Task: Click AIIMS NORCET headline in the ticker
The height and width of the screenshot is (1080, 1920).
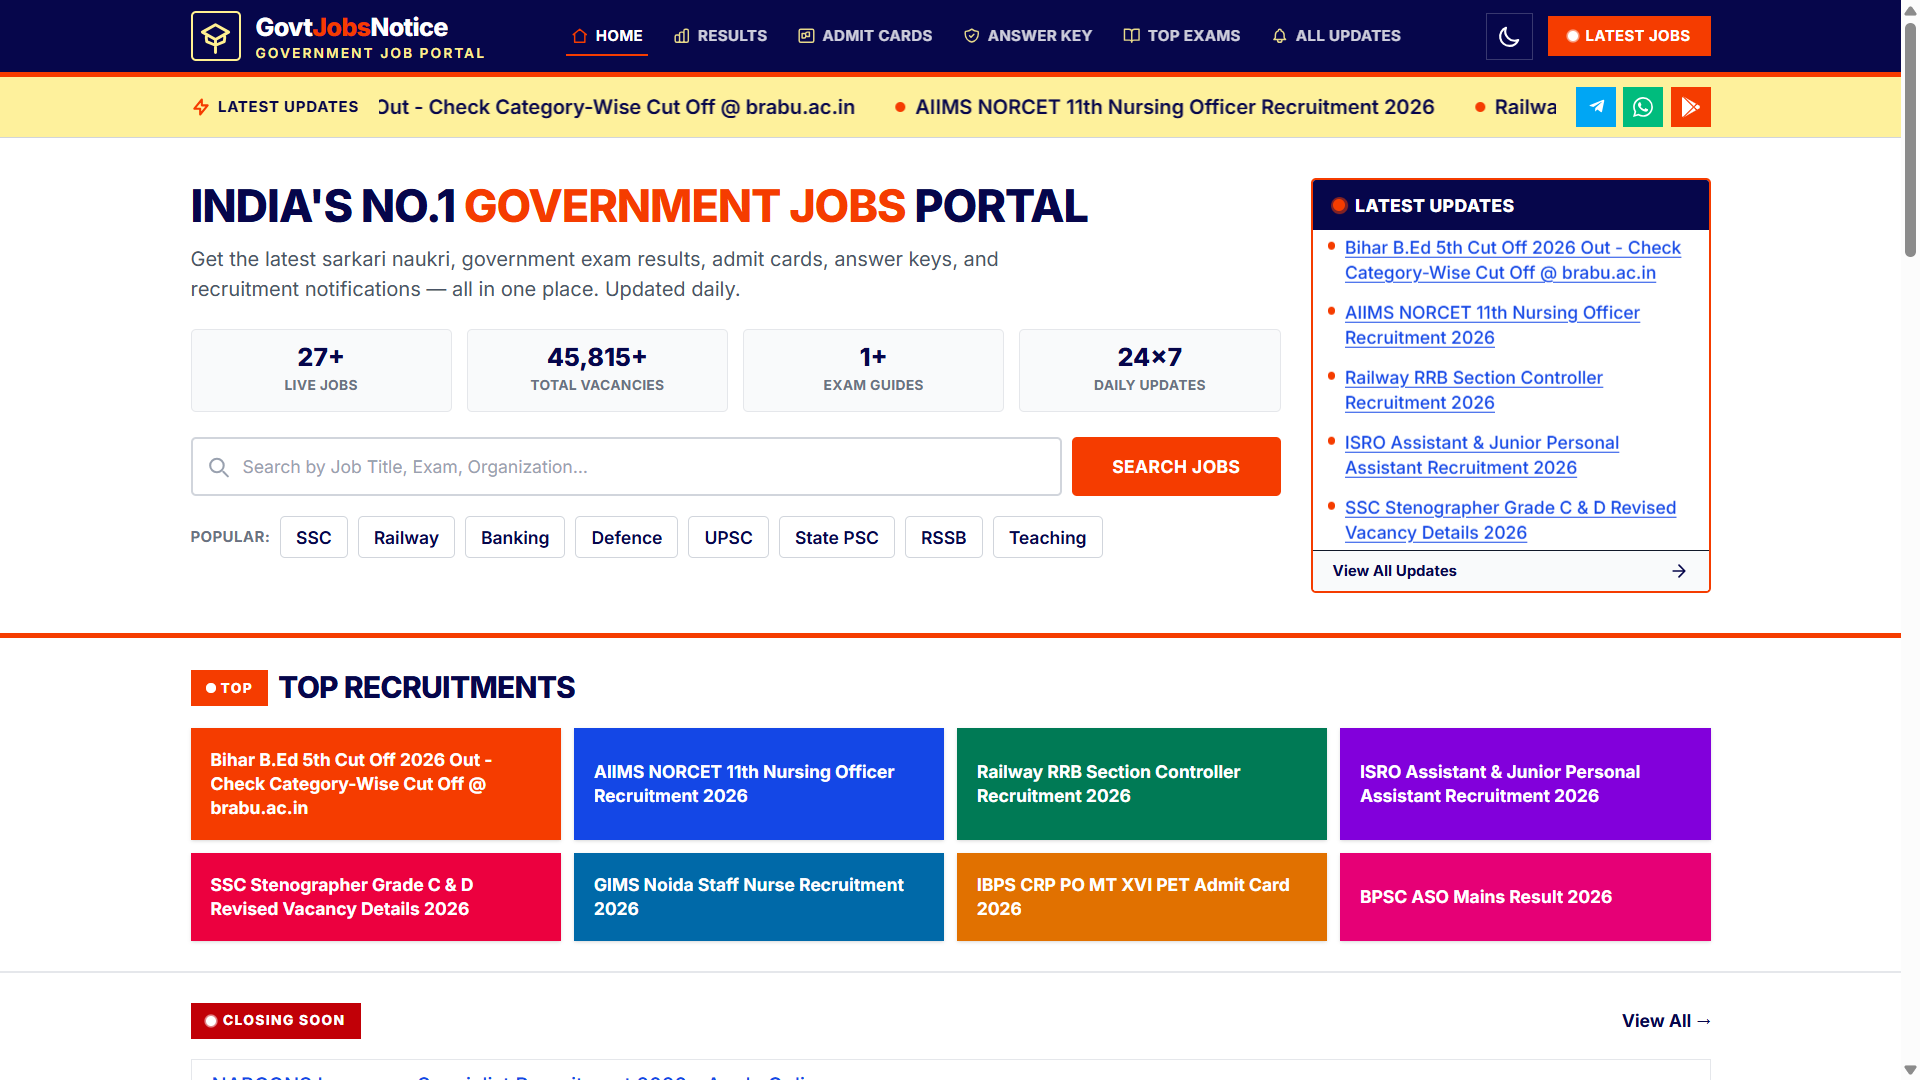Action: coord(1175,107)
